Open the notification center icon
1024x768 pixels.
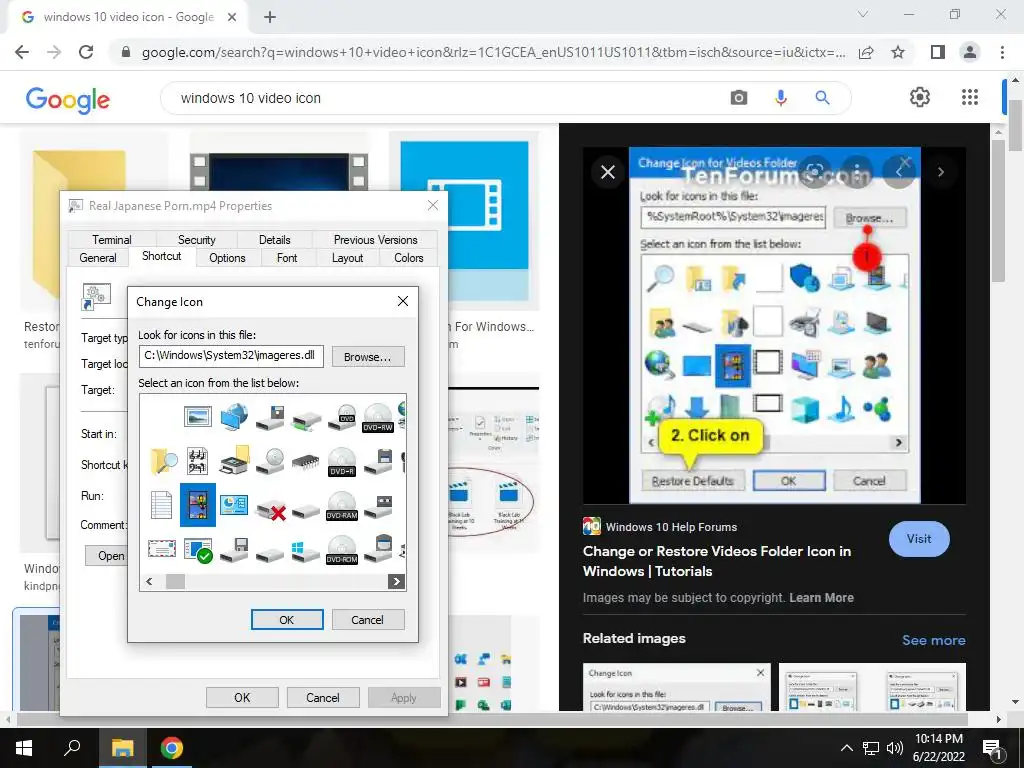point(993,748)
